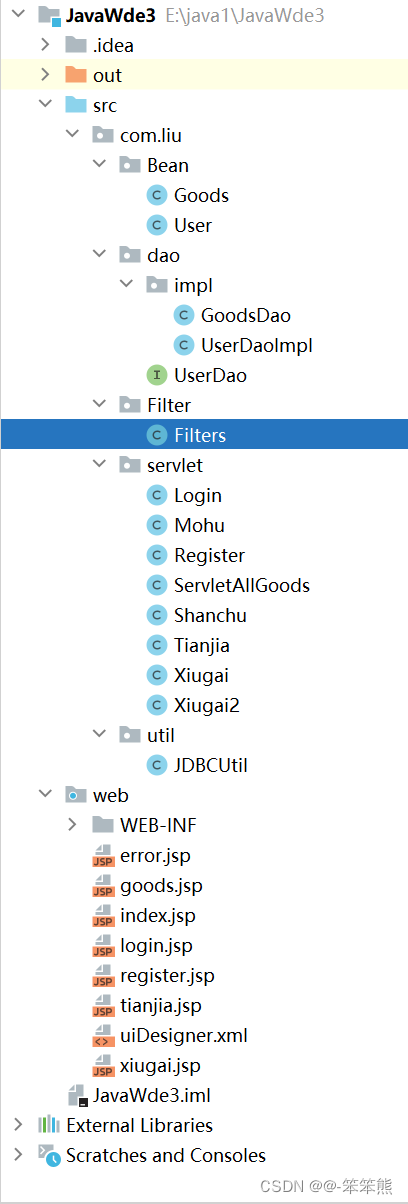Expand the WEB-INF folder
Image resolution: width=408 pixels, height=1204 pixels.
point(72,825)
